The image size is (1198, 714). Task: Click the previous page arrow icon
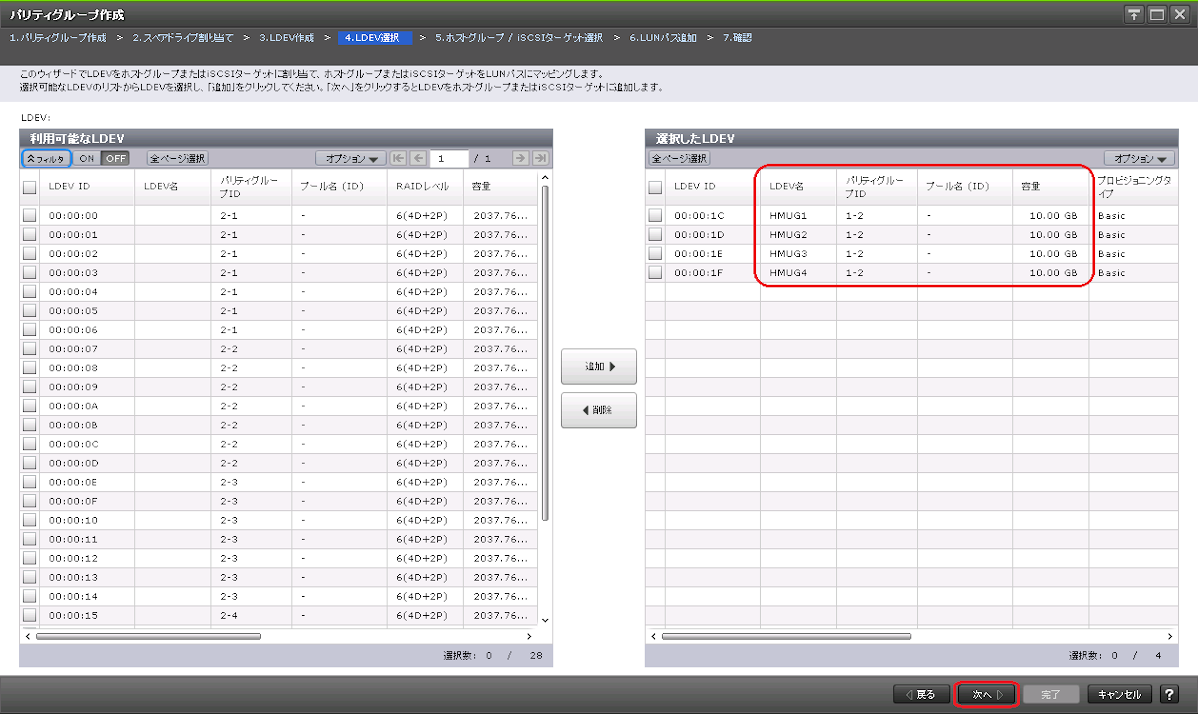coord(418,158)
